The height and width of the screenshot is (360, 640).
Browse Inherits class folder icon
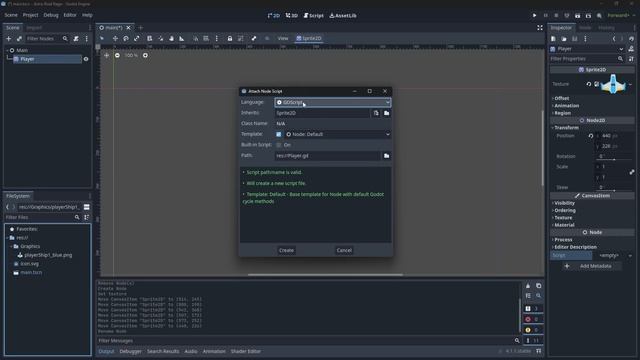[x=387, y=113]
